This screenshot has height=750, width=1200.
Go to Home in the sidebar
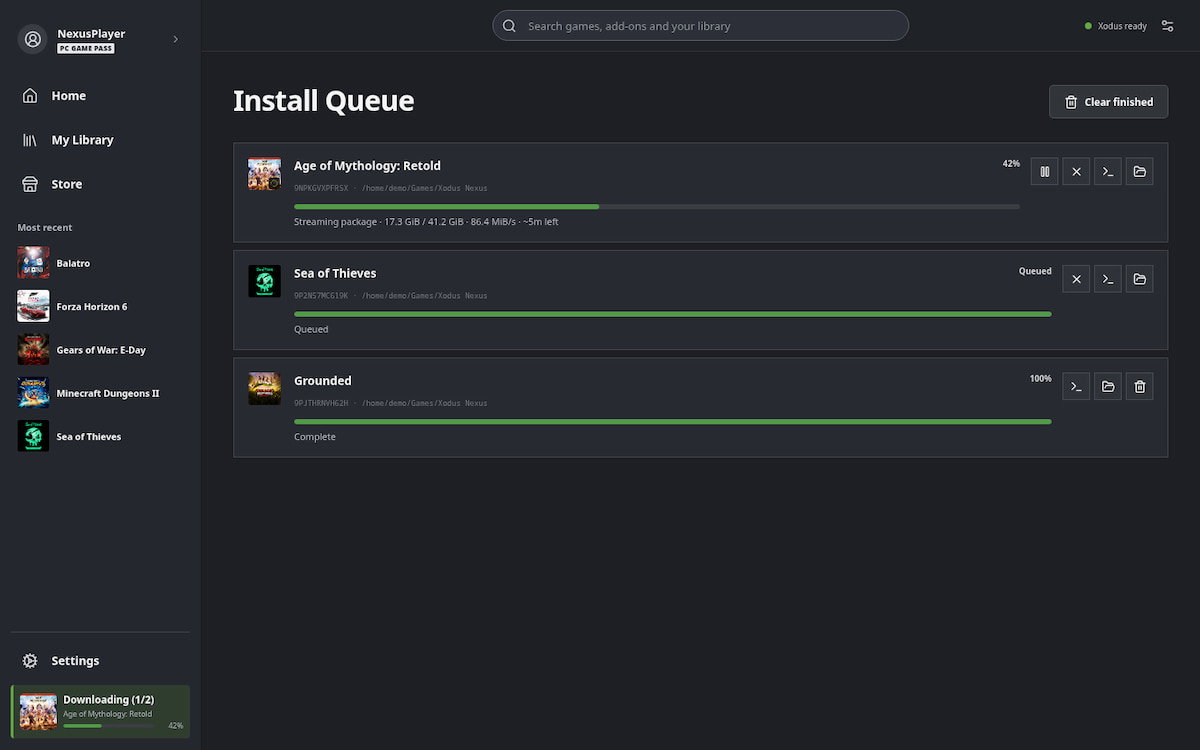(100, 96)
